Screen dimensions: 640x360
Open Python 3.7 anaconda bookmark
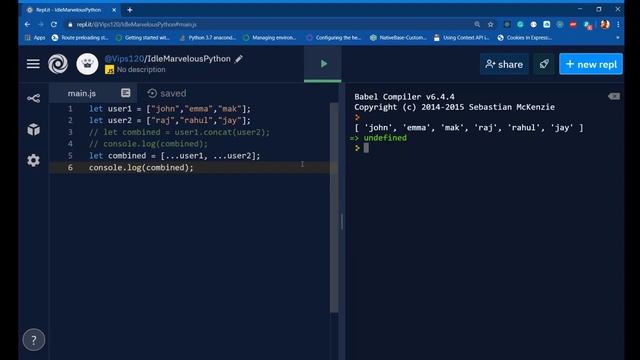tap(207, 38)
